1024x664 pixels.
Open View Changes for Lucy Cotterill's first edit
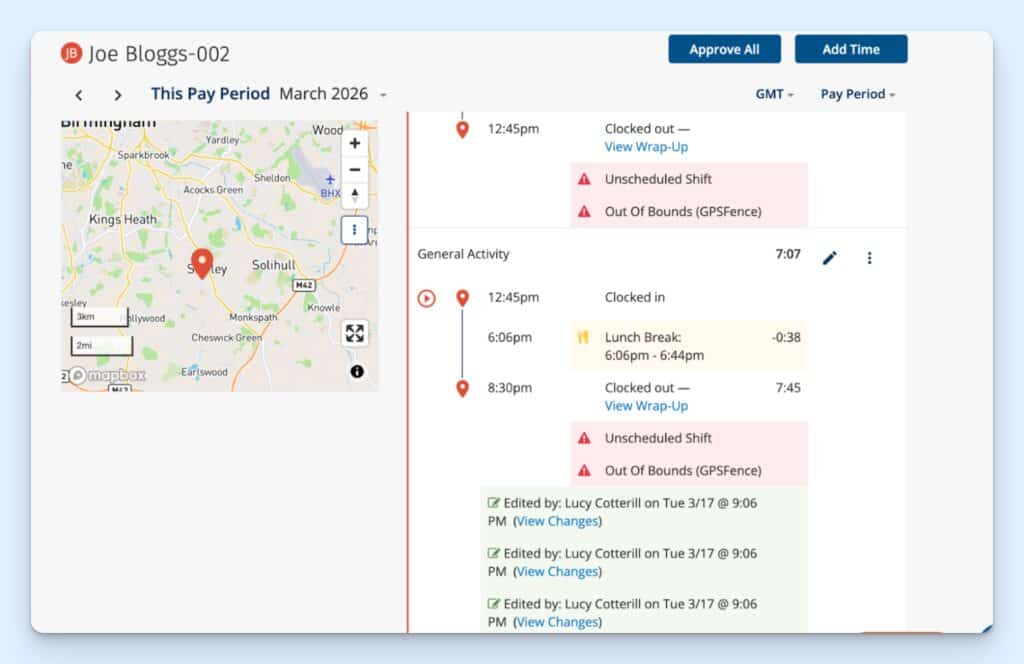pos(558,521)
